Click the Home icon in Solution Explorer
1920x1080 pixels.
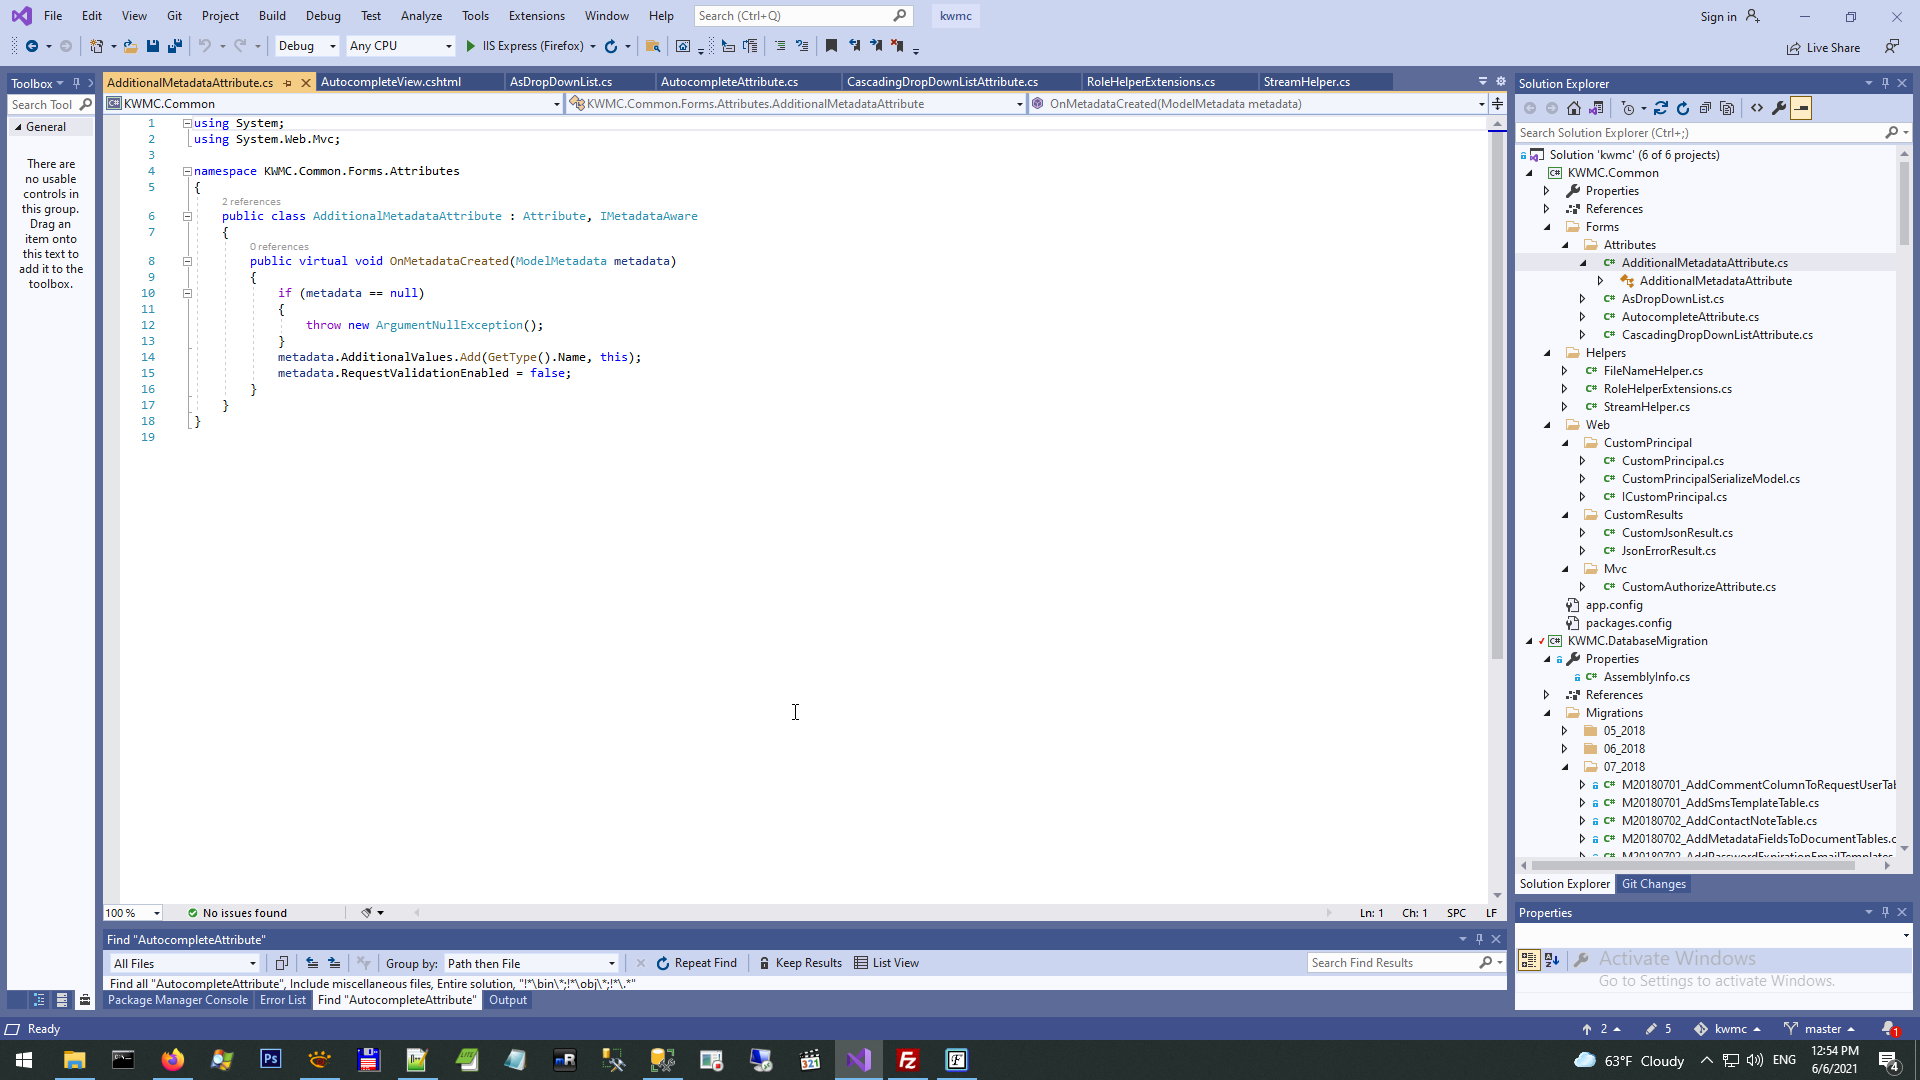click(x=1574, y=108)
